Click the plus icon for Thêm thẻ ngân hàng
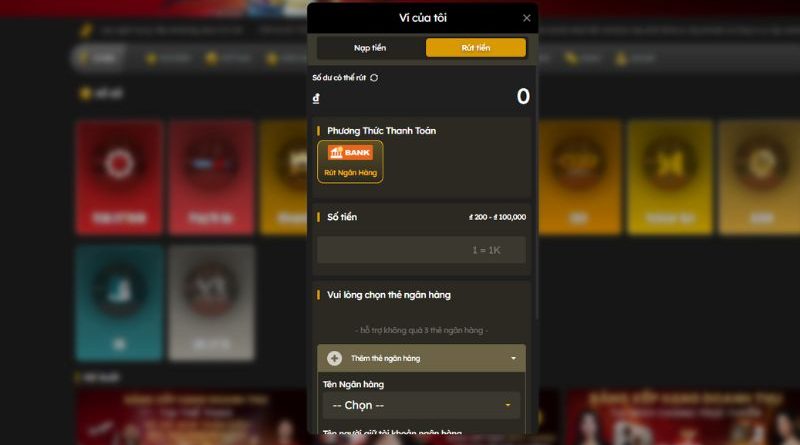 point(334,358)
